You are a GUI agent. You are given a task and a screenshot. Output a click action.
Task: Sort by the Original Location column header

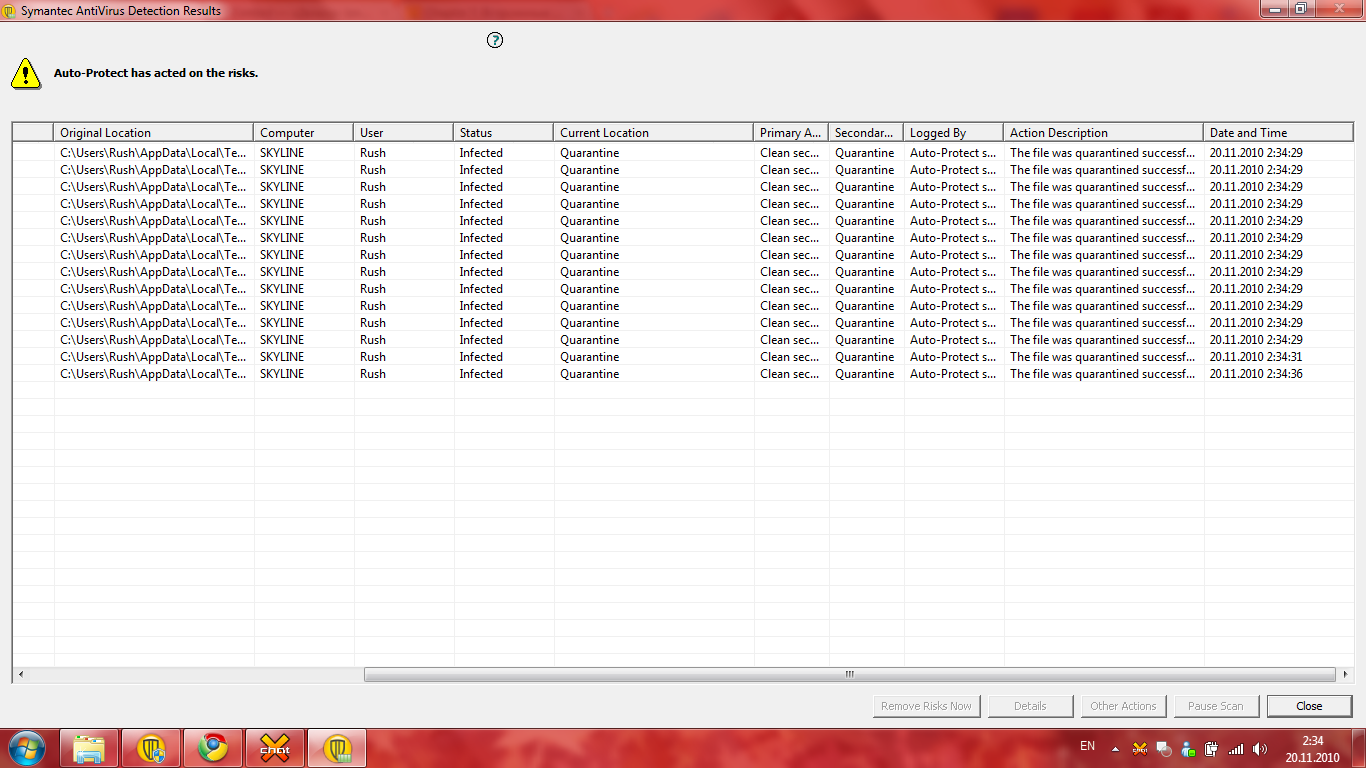click(x=154, y=132)
